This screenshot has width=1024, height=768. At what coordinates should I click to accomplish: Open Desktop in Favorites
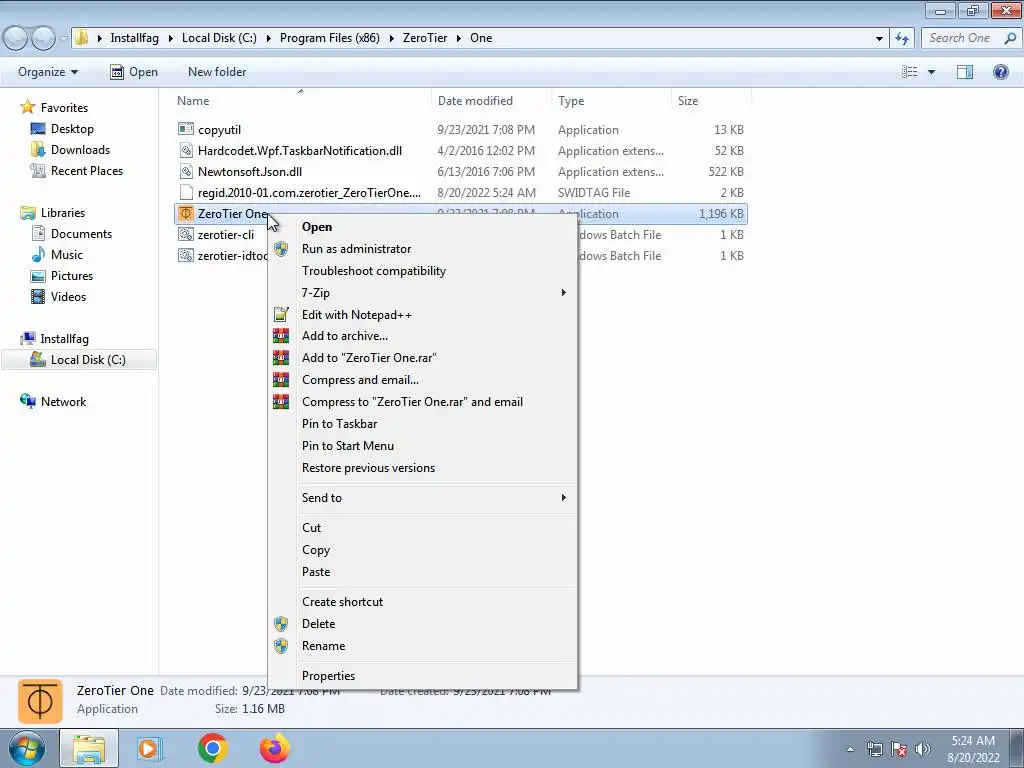point(72,129)
